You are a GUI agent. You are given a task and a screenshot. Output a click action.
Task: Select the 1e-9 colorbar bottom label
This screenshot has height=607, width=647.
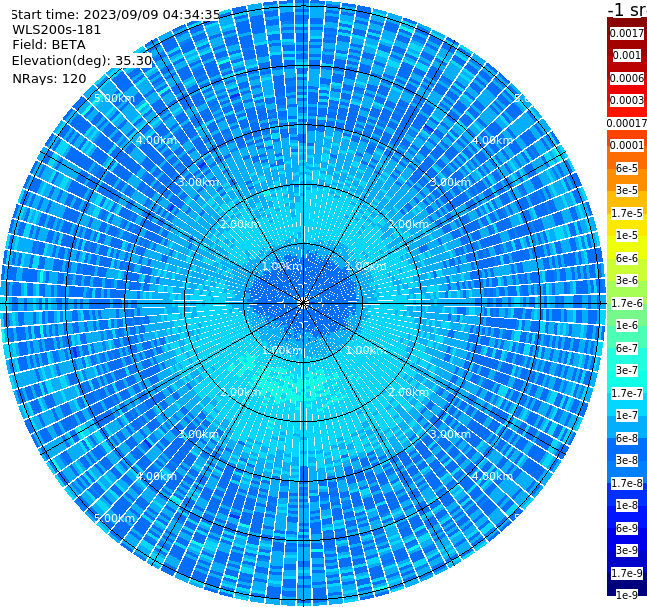627,595
